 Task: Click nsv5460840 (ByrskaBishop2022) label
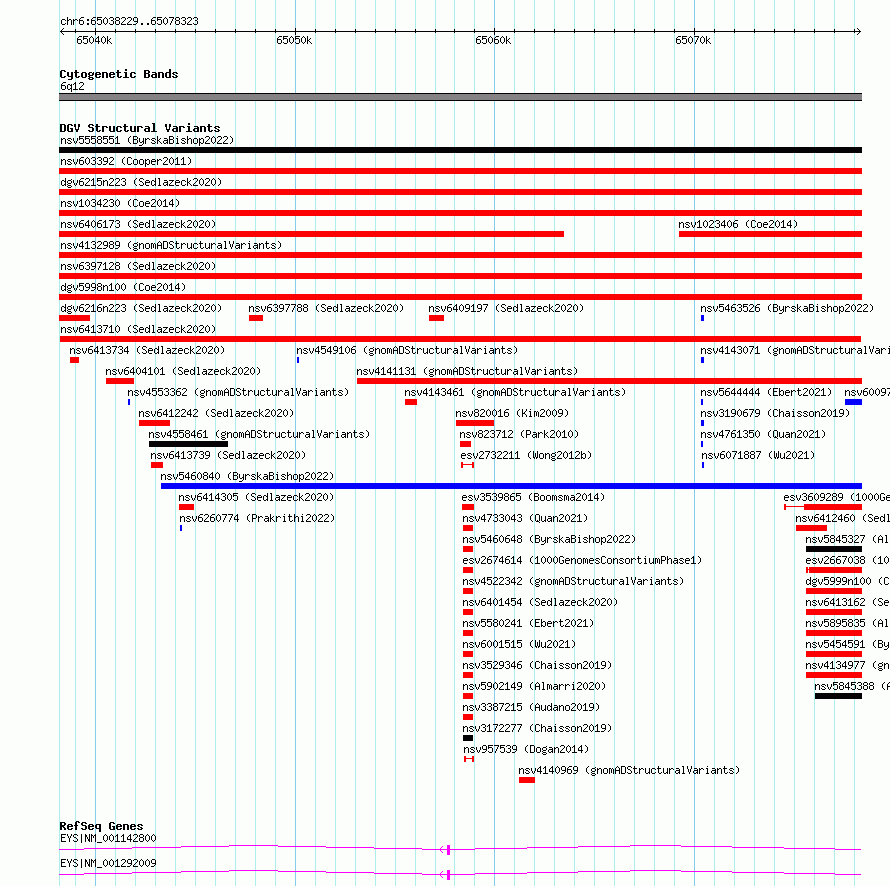(247, 476)
